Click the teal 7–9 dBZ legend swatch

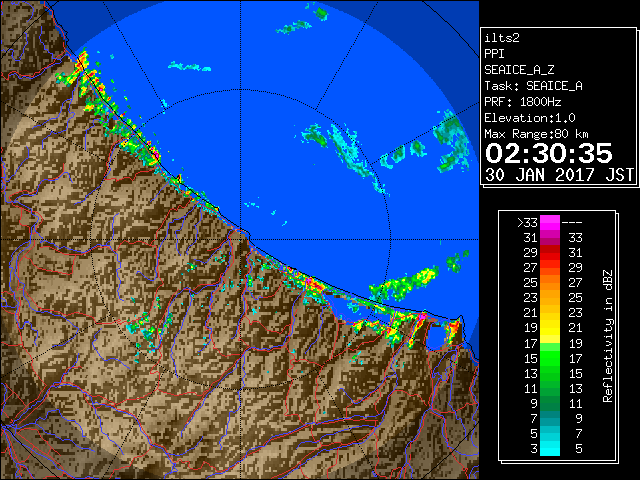pos(550,418)
